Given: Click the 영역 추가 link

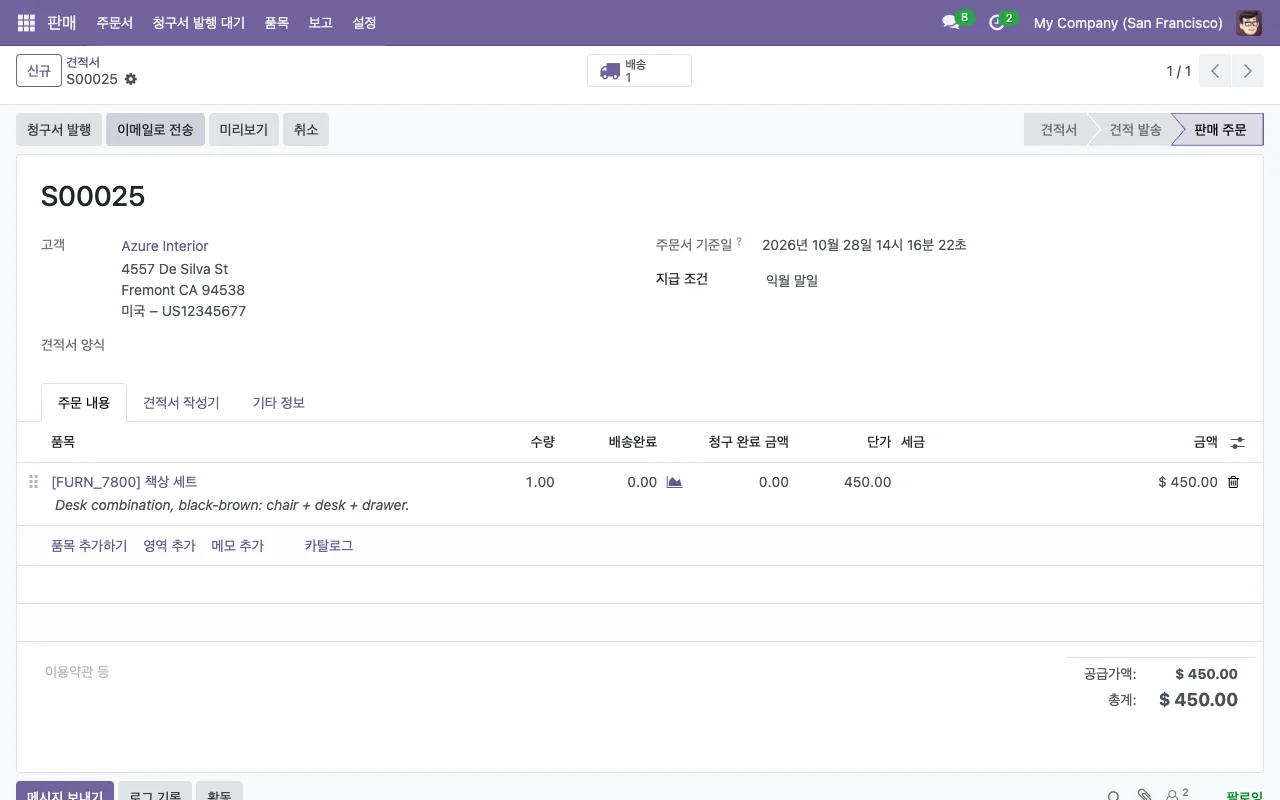Looking at the screenshot, I should click(x=169, y=546).
